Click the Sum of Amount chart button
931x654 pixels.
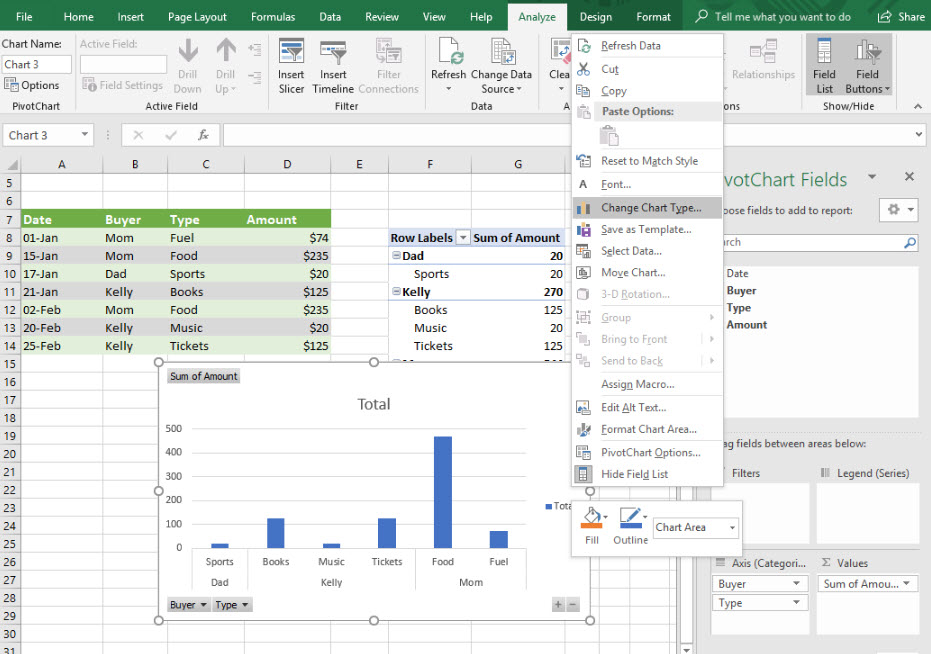click(204, 376)
